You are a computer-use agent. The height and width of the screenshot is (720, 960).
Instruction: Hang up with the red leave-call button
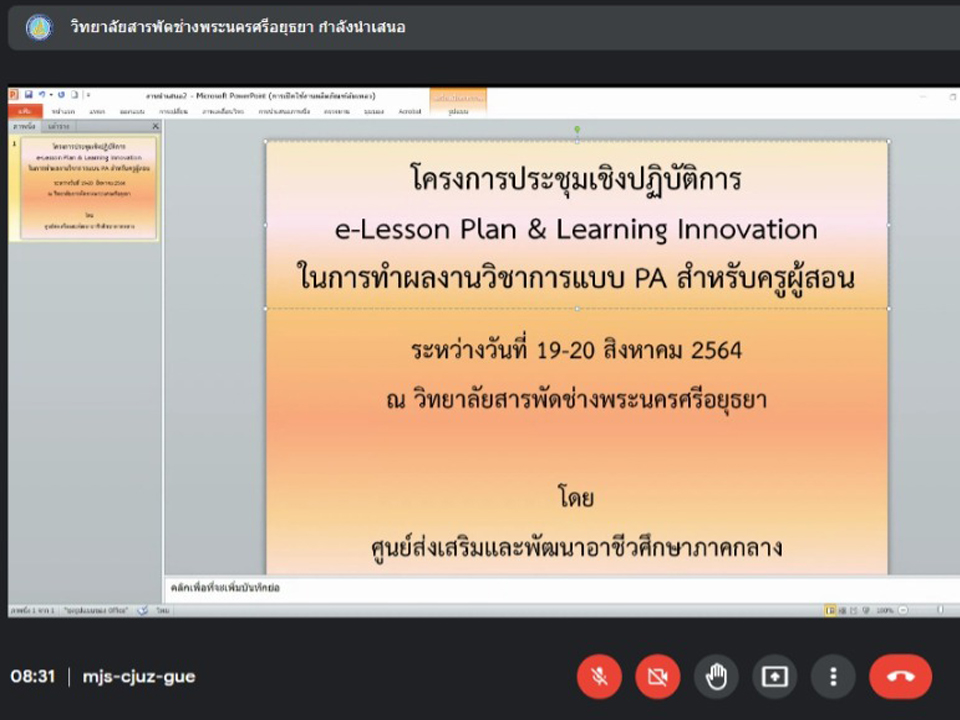click(x=900, y=677)
